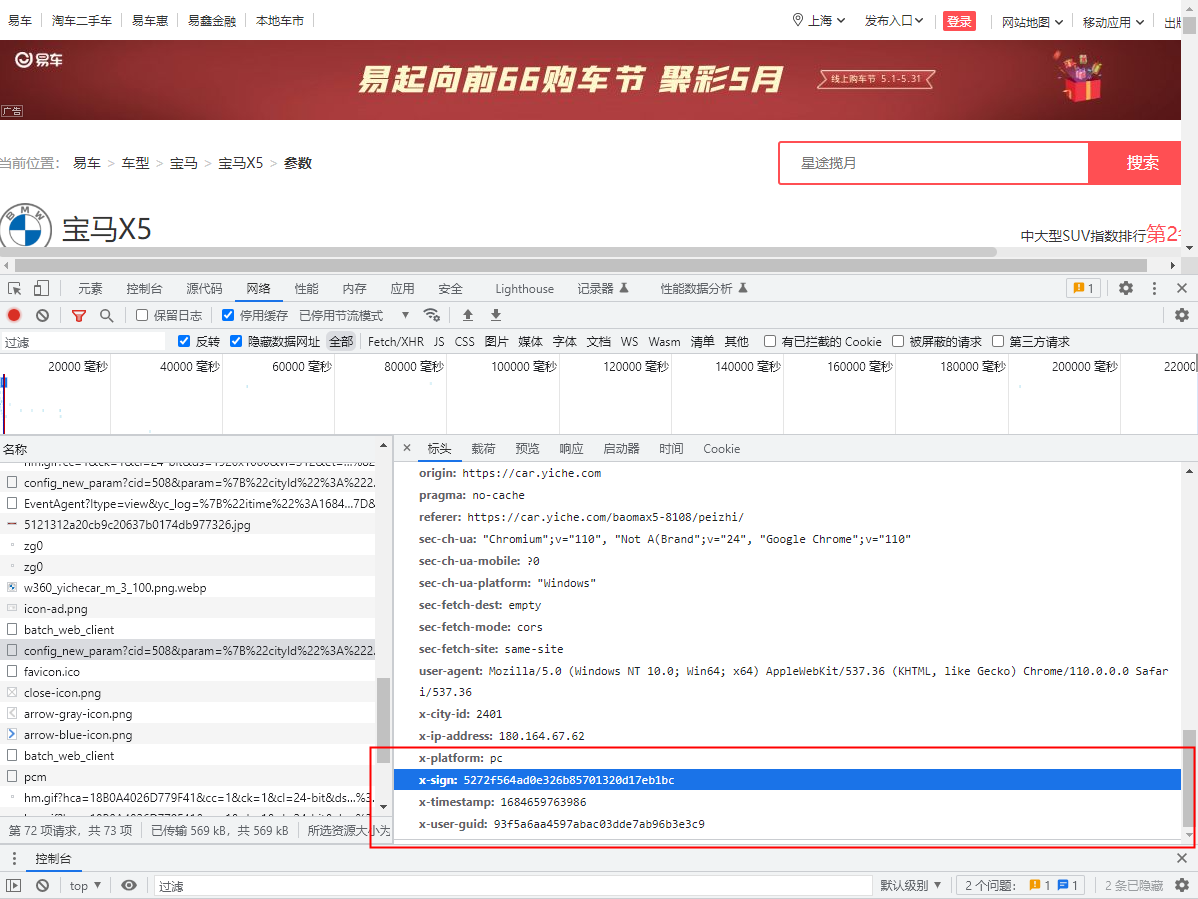
Task: Uncheck the 反转 filter checkbox
Action: [x=183, y=341]
